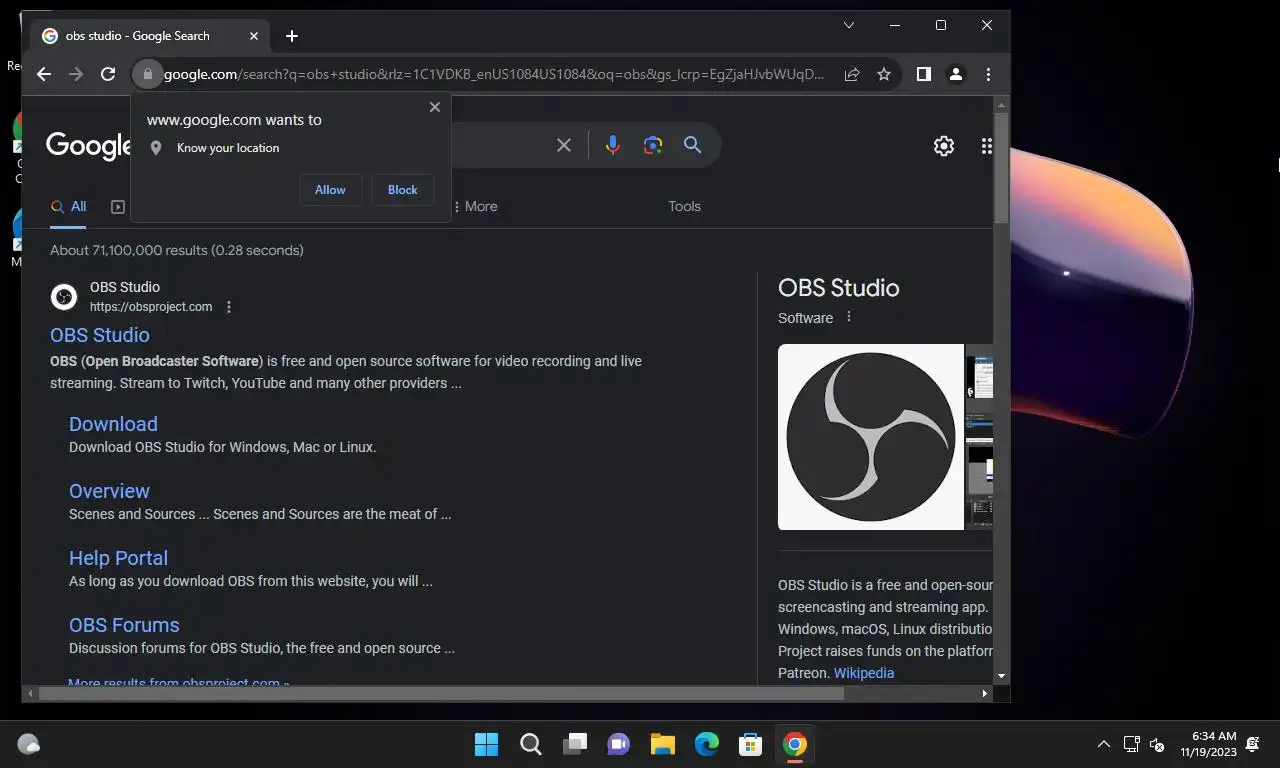Open Google quick settings gear
The width and height of the screenshot is (1280, 768).
click(x=944, y=146)
